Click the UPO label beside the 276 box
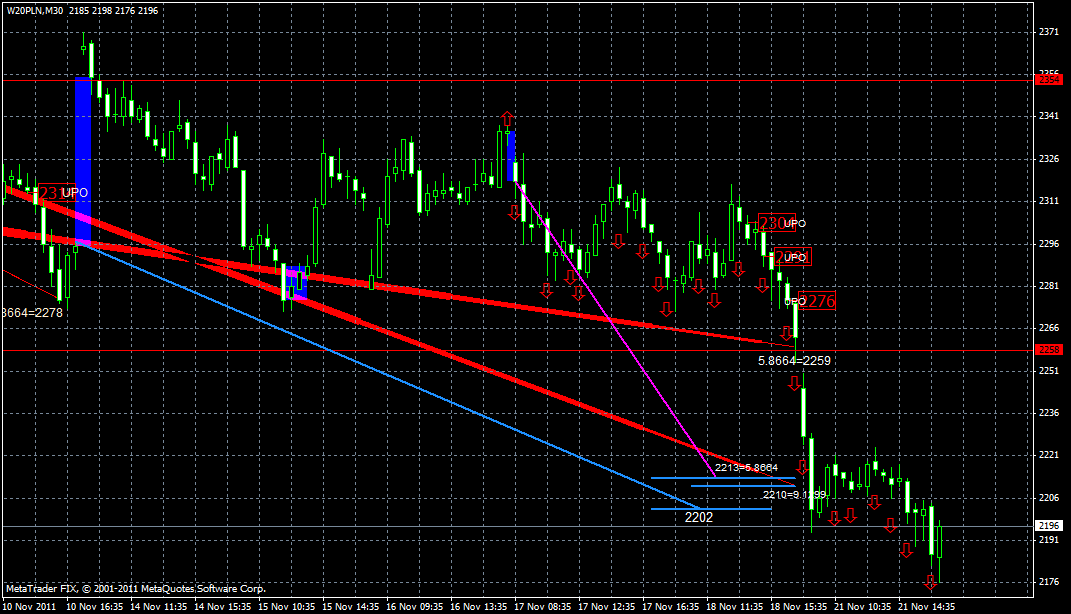The height and width of the screenshot is (614, 1071). 795,301
